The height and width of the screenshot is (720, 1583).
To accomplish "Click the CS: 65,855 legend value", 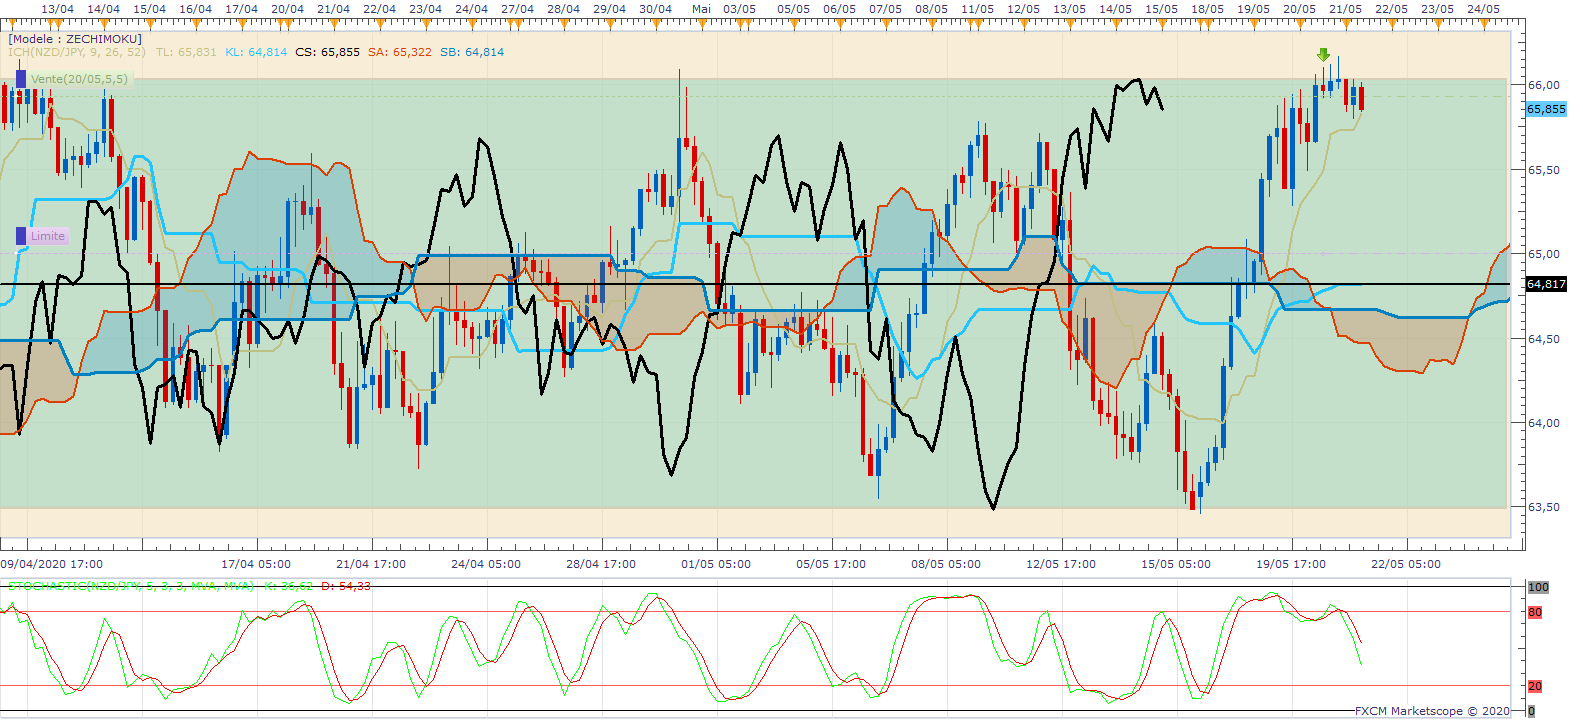I will pyautogui.click(x=328, y=52).
